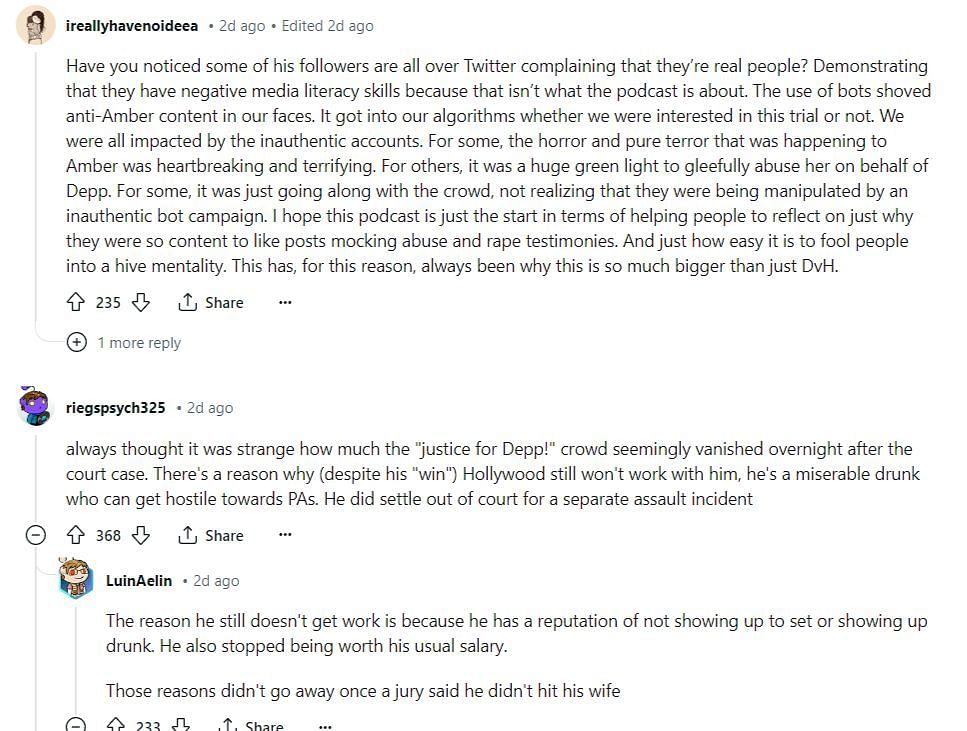Downvote LuinAelin's reply

coord(181,725)
